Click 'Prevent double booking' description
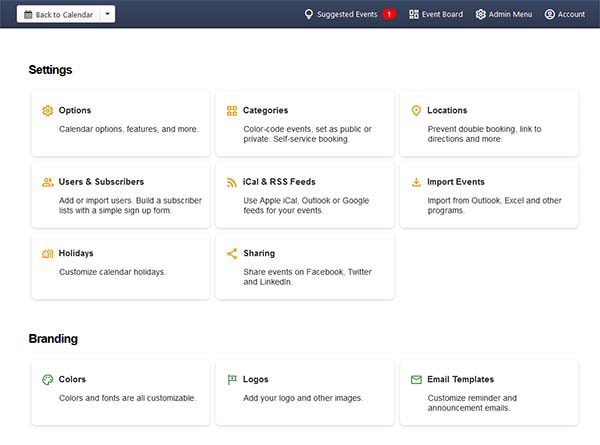The image size is (600, 445). click(484, 134)
